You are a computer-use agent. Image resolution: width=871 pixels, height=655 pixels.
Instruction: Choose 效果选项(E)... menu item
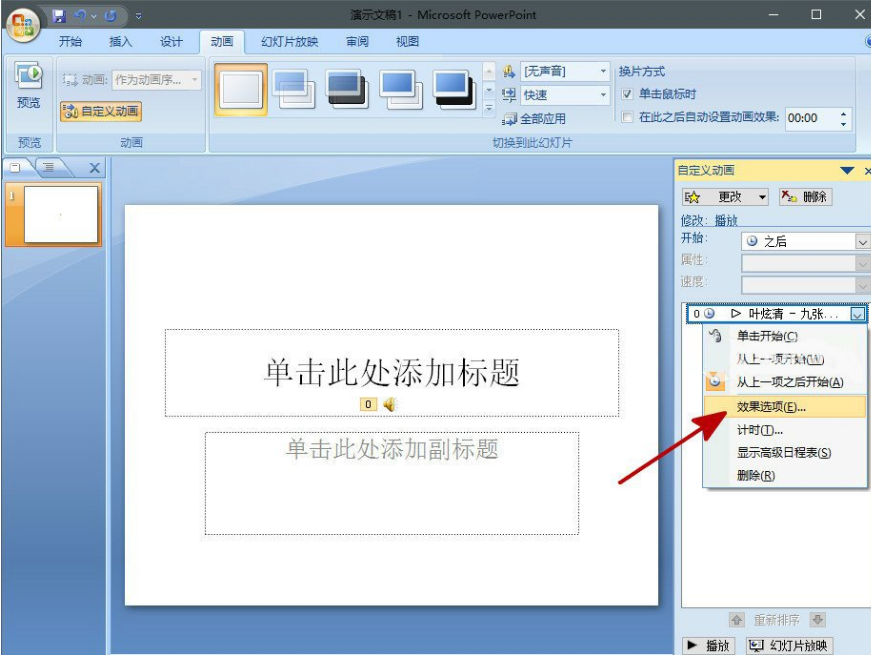(x=784, y=407)
